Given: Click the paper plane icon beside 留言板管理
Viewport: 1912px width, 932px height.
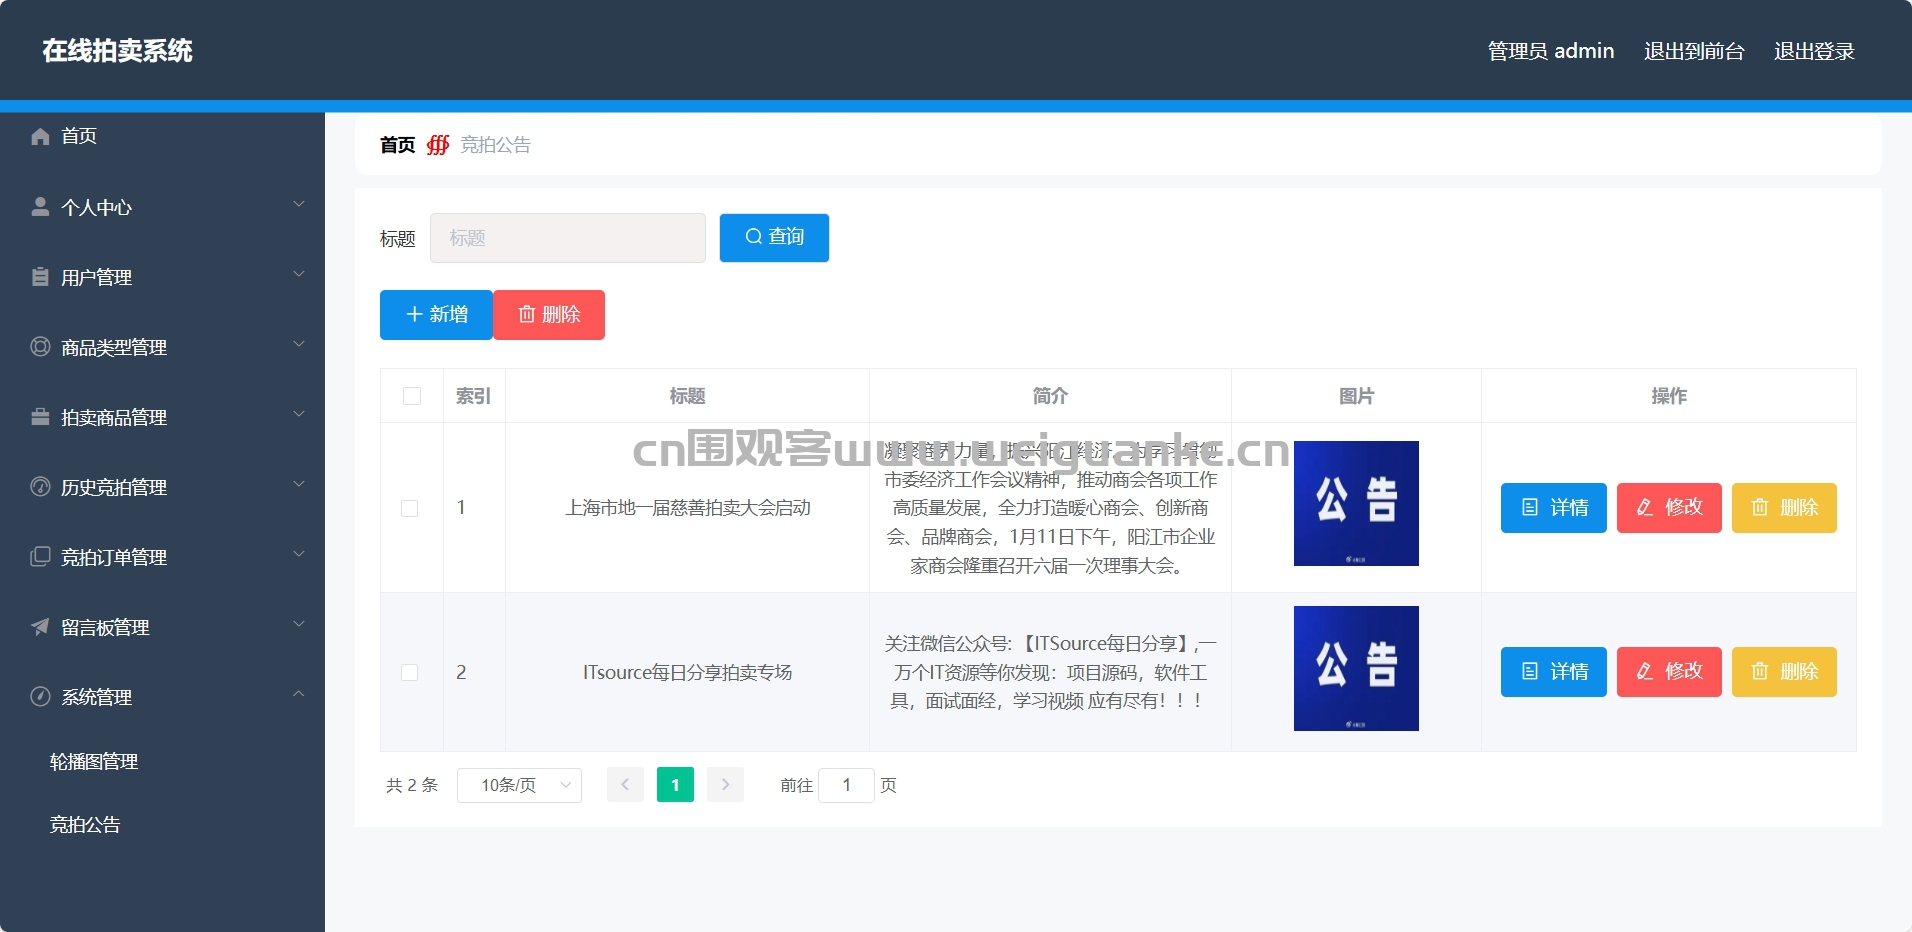Looking at the screenshot, I should click(40, 627).
